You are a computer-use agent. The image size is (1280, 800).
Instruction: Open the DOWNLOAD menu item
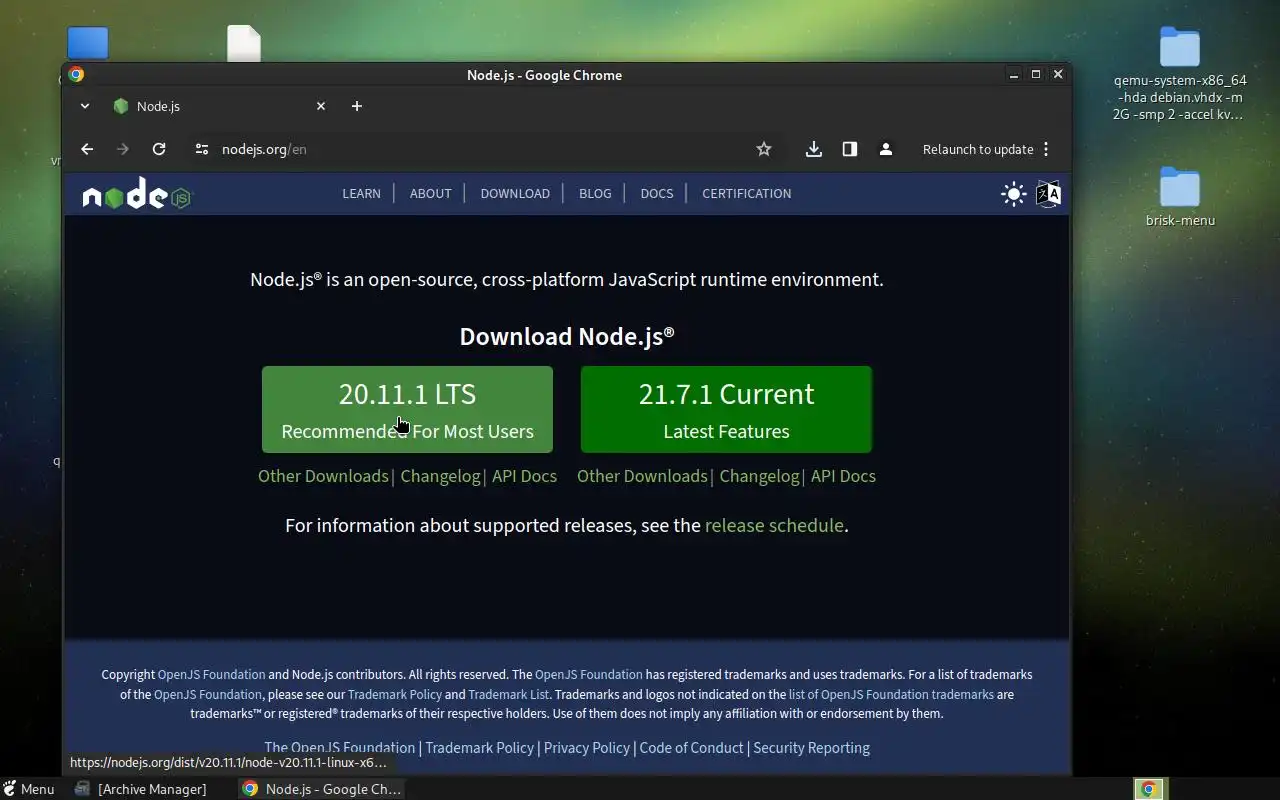pos(515,194)
